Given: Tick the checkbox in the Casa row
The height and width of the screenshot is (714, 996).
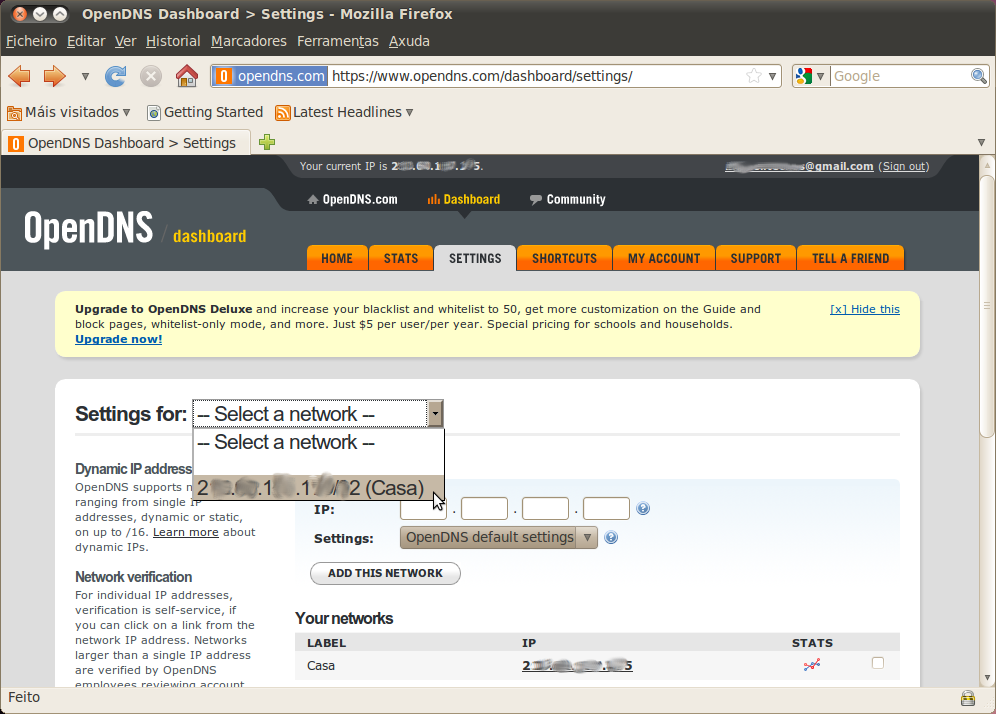Looking at the screenshot, I should click(878, 663).
